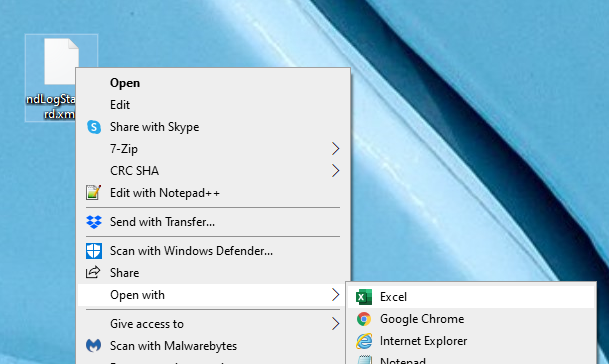609x364 pixels.
Task: Click the Internet Explorer icon
Action: tap(364, 341)
